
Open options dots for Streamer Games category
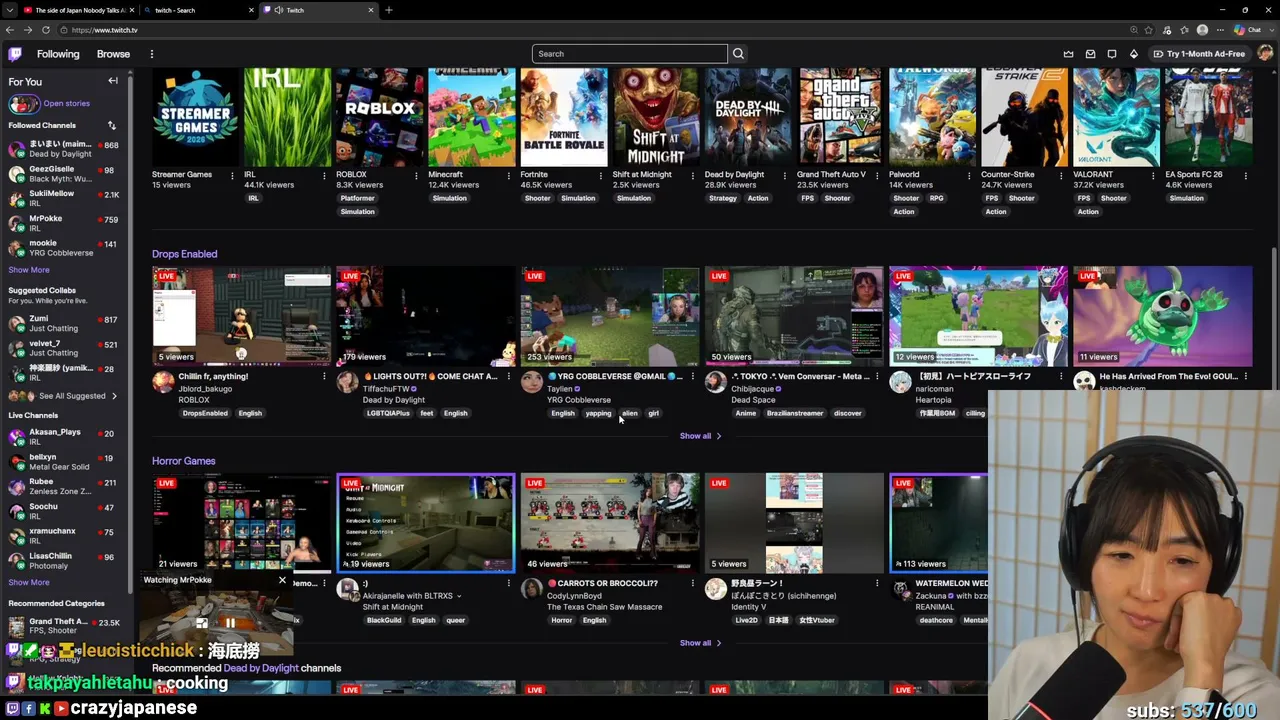[x=232, y=175]
